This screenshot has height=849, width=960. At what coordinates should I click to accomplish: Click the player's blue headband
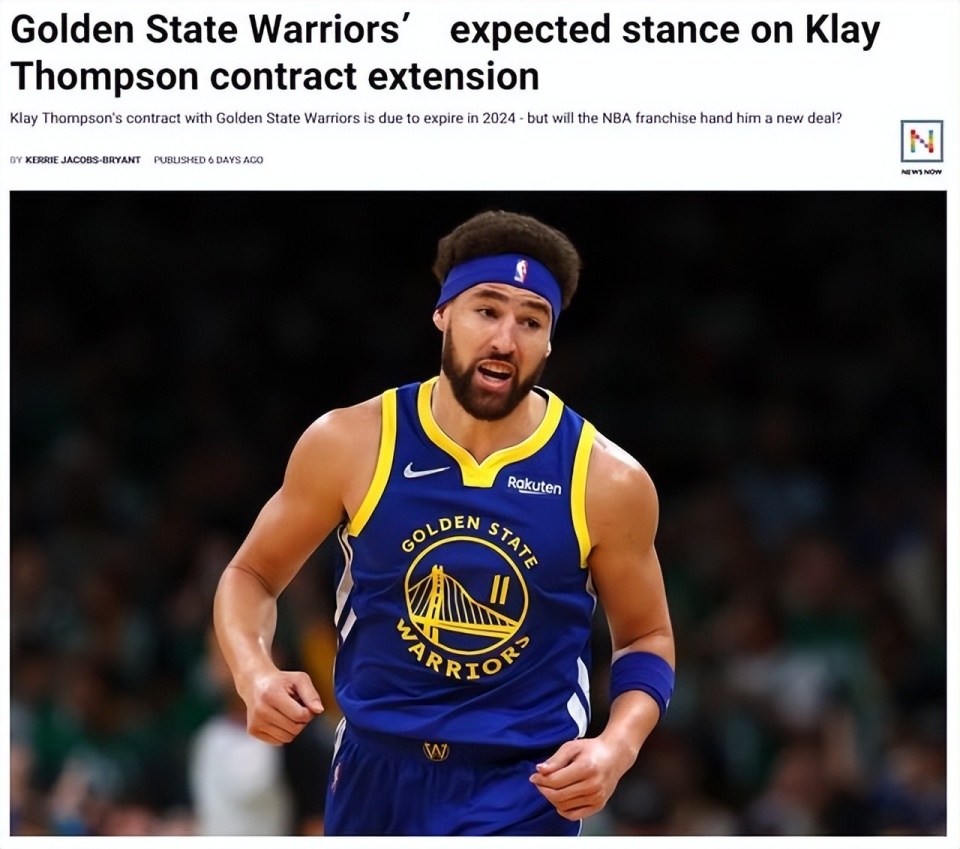pyautogui.click(x=499, y=282)
